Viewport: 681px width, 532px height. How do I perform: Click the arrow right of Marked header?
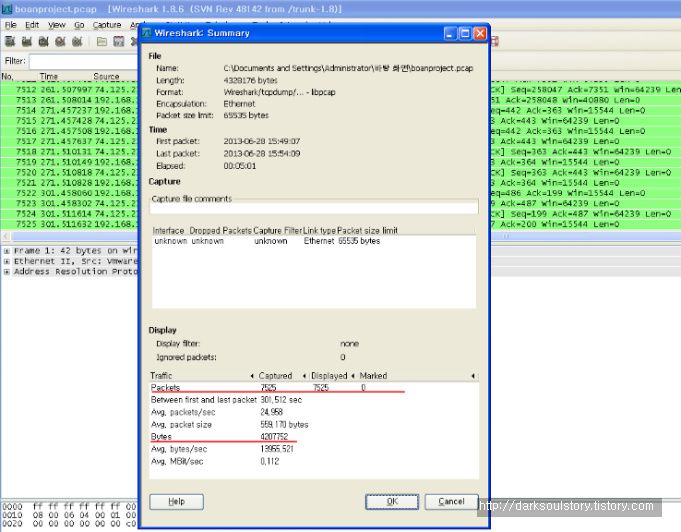(x=473, y=376)
